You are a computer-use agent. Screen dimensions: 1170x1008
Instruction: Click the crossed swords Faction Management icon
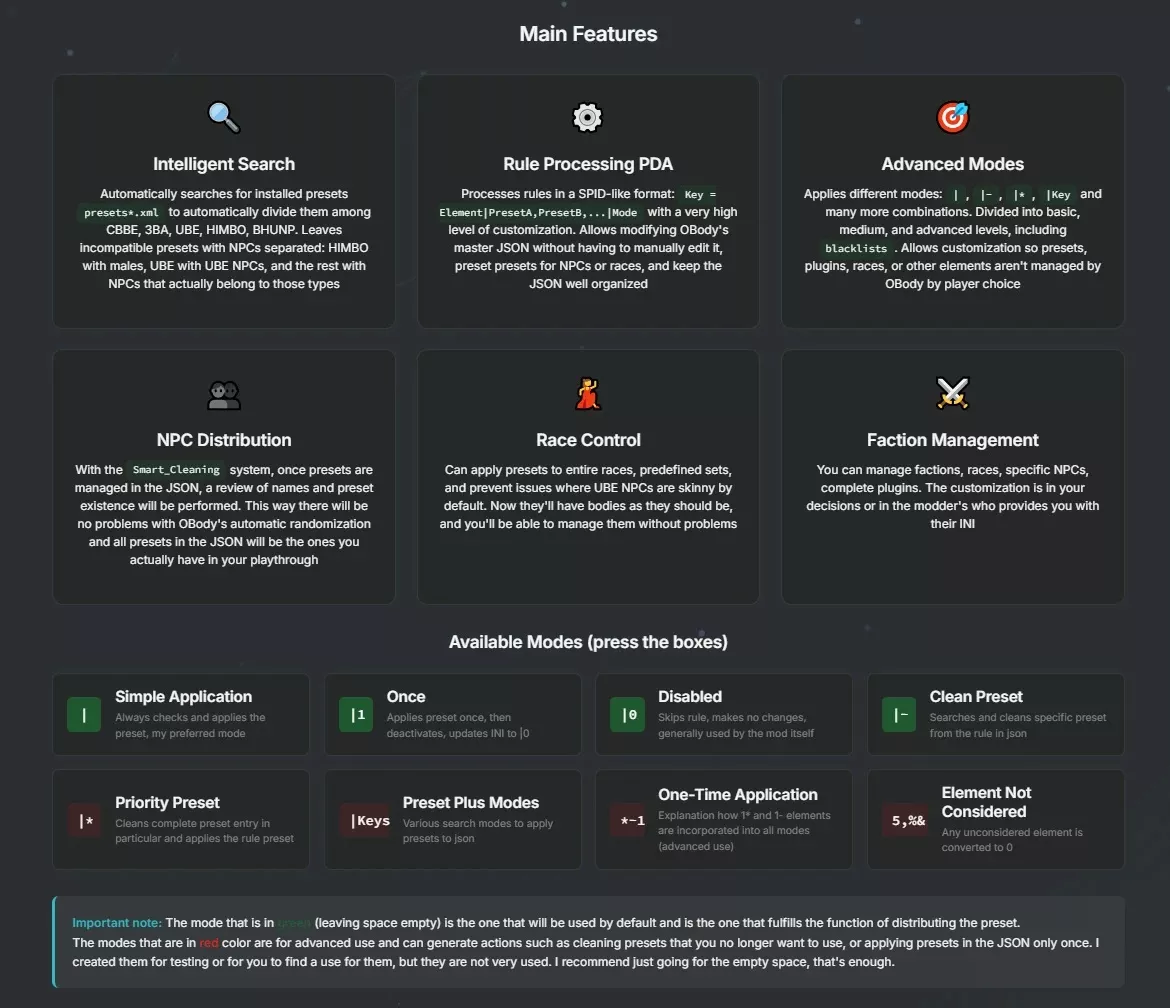[952, 393]
